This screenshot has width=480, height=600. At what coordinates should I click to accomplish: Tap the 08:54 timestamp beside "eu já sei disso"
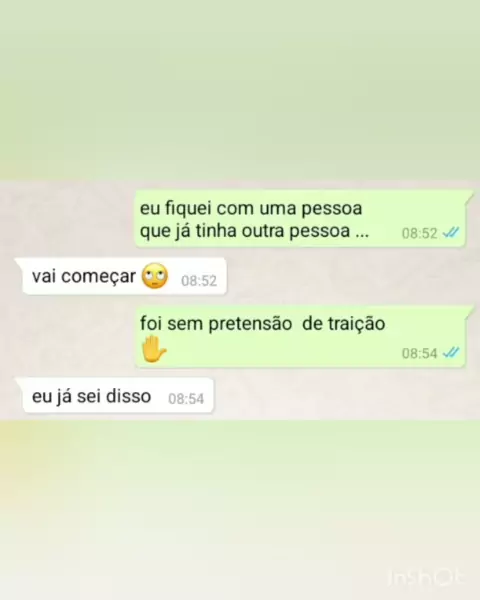[x=186, y=399]
